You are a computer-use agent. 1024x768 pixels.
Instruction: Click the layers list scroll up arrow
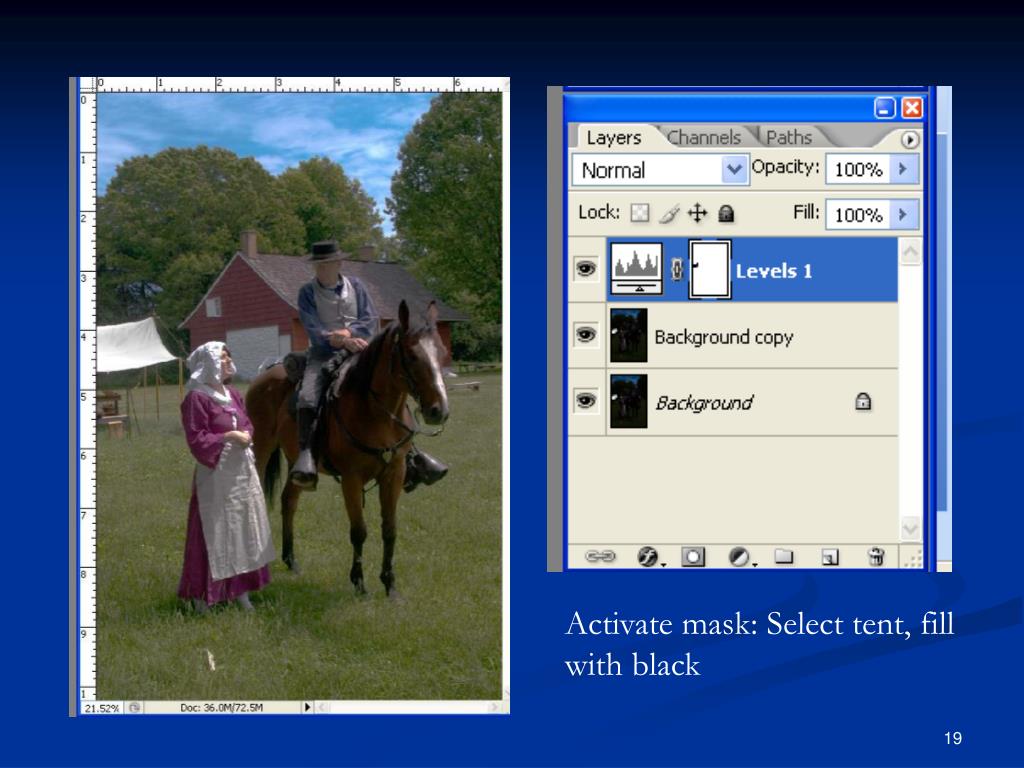pyautogui.click(x=910, y=251)
